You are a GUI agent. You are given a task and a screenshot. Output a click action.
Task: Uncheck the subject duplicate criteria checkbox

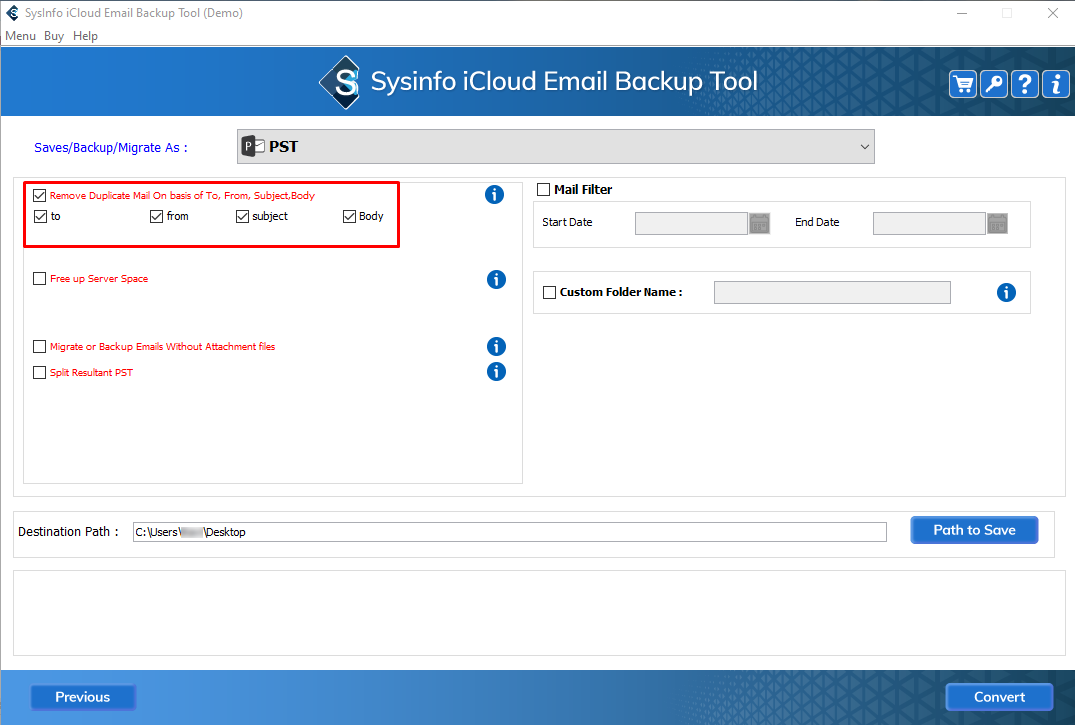point(242,216)
